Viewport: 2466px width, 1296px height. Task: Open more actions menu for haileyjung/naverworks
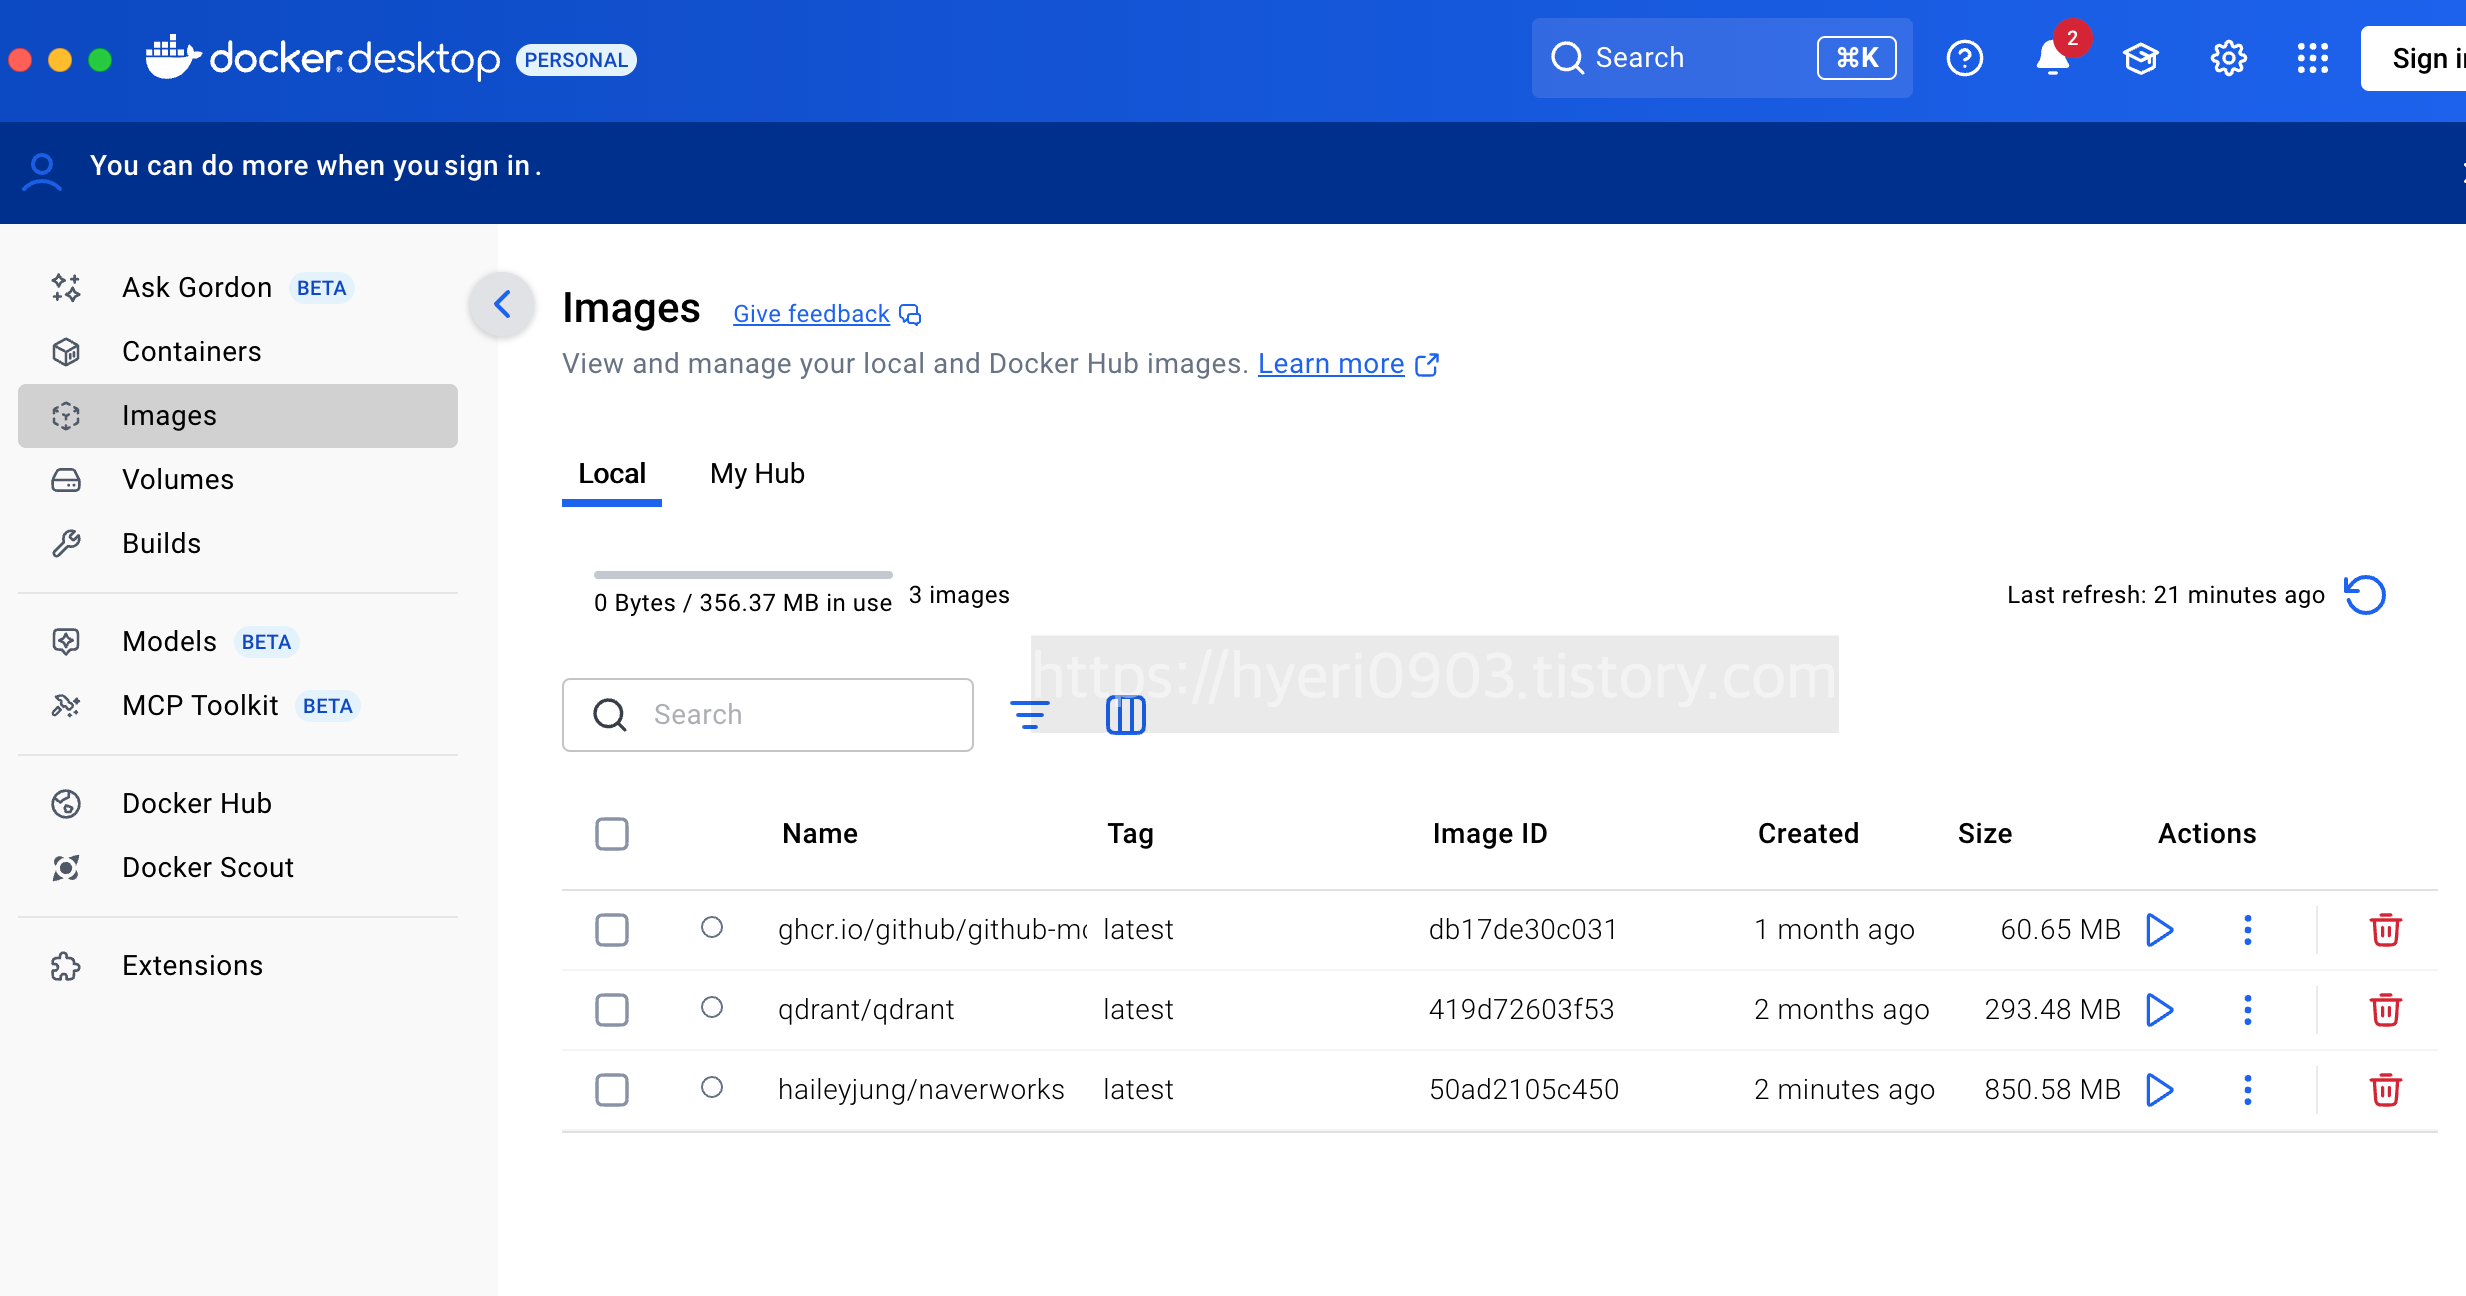point(2247,1090)
